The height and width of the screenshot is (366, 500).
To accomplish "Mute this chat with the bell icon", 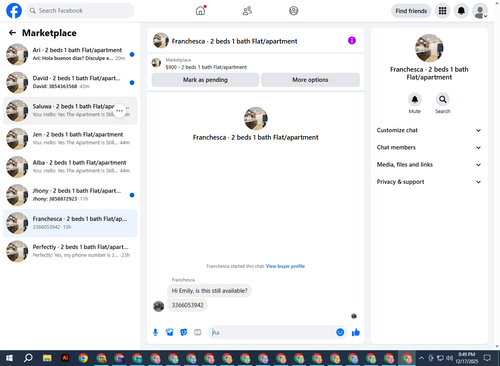I will pyautogui.click(x=414, y=99).
